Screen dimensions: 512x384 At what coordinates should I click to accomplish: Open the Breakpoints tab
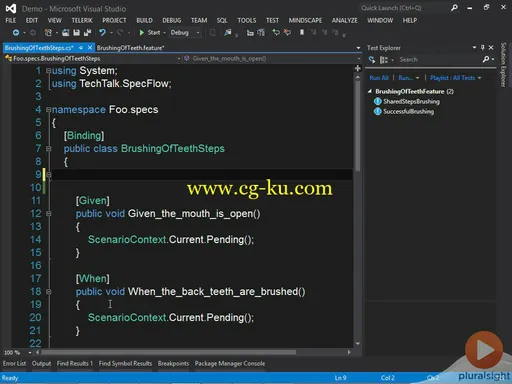pyautogui.click(x=173, y=363)
